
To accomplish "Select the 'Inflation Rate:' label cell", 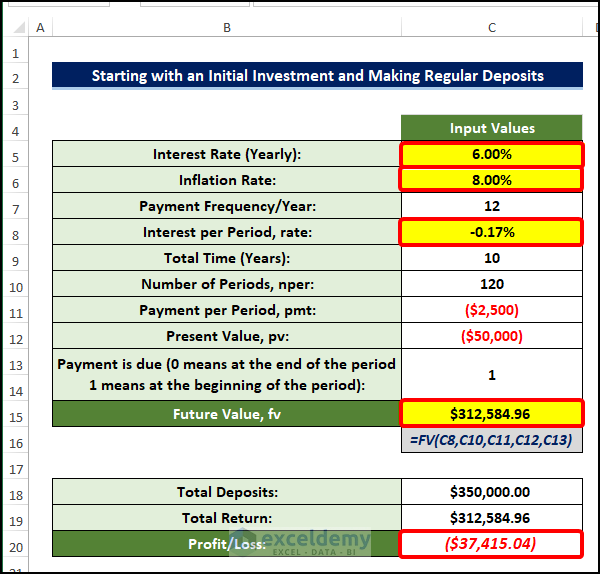I will [x=227, y=180].
